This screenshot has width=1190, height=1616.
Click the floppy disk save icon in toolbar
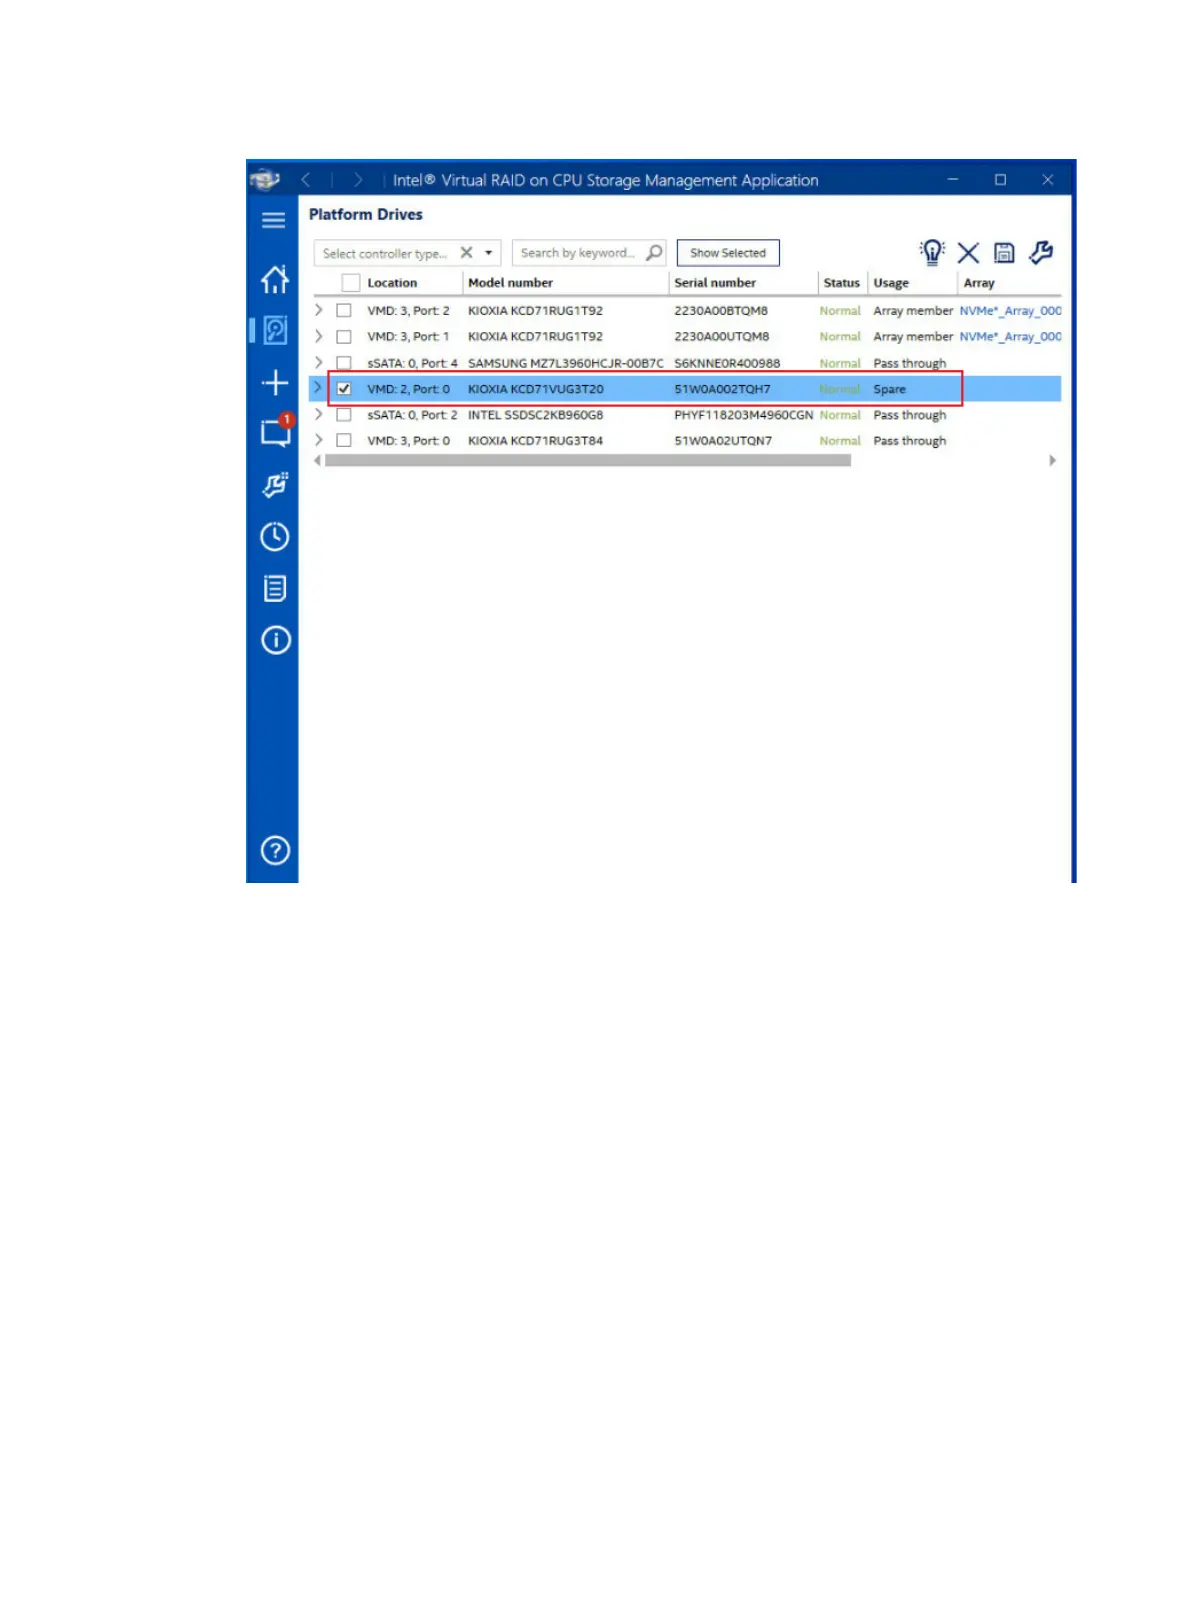(1004, 253)
